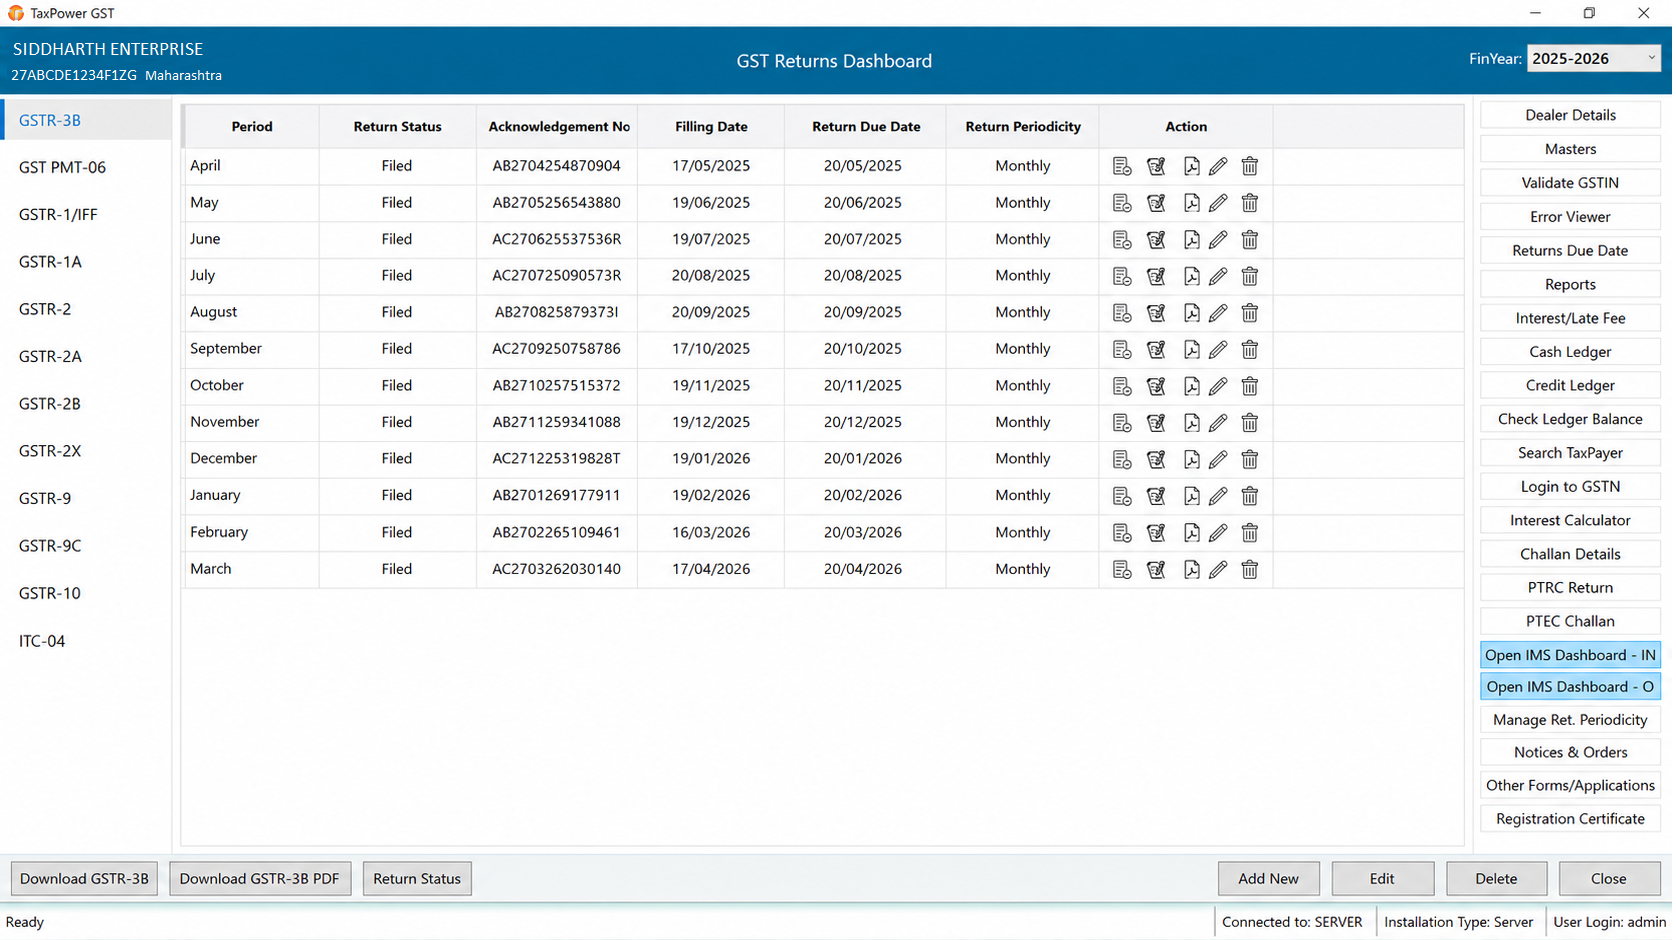Click the PDF icon in the April row
The height and width of the screenshot is (940, 1676).
tap(1191, 166)
